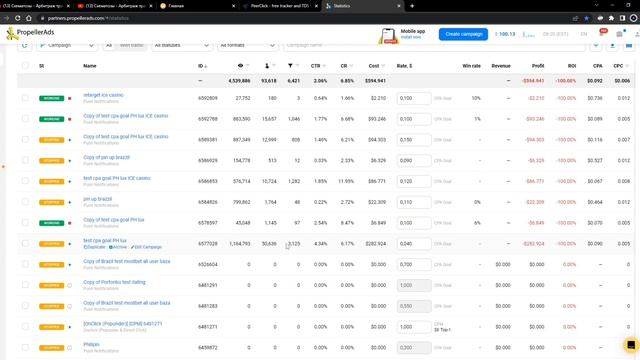Bookmark page with the star icon
The height and width of the screenshot is (360, 640).
[x=587, y=18]
